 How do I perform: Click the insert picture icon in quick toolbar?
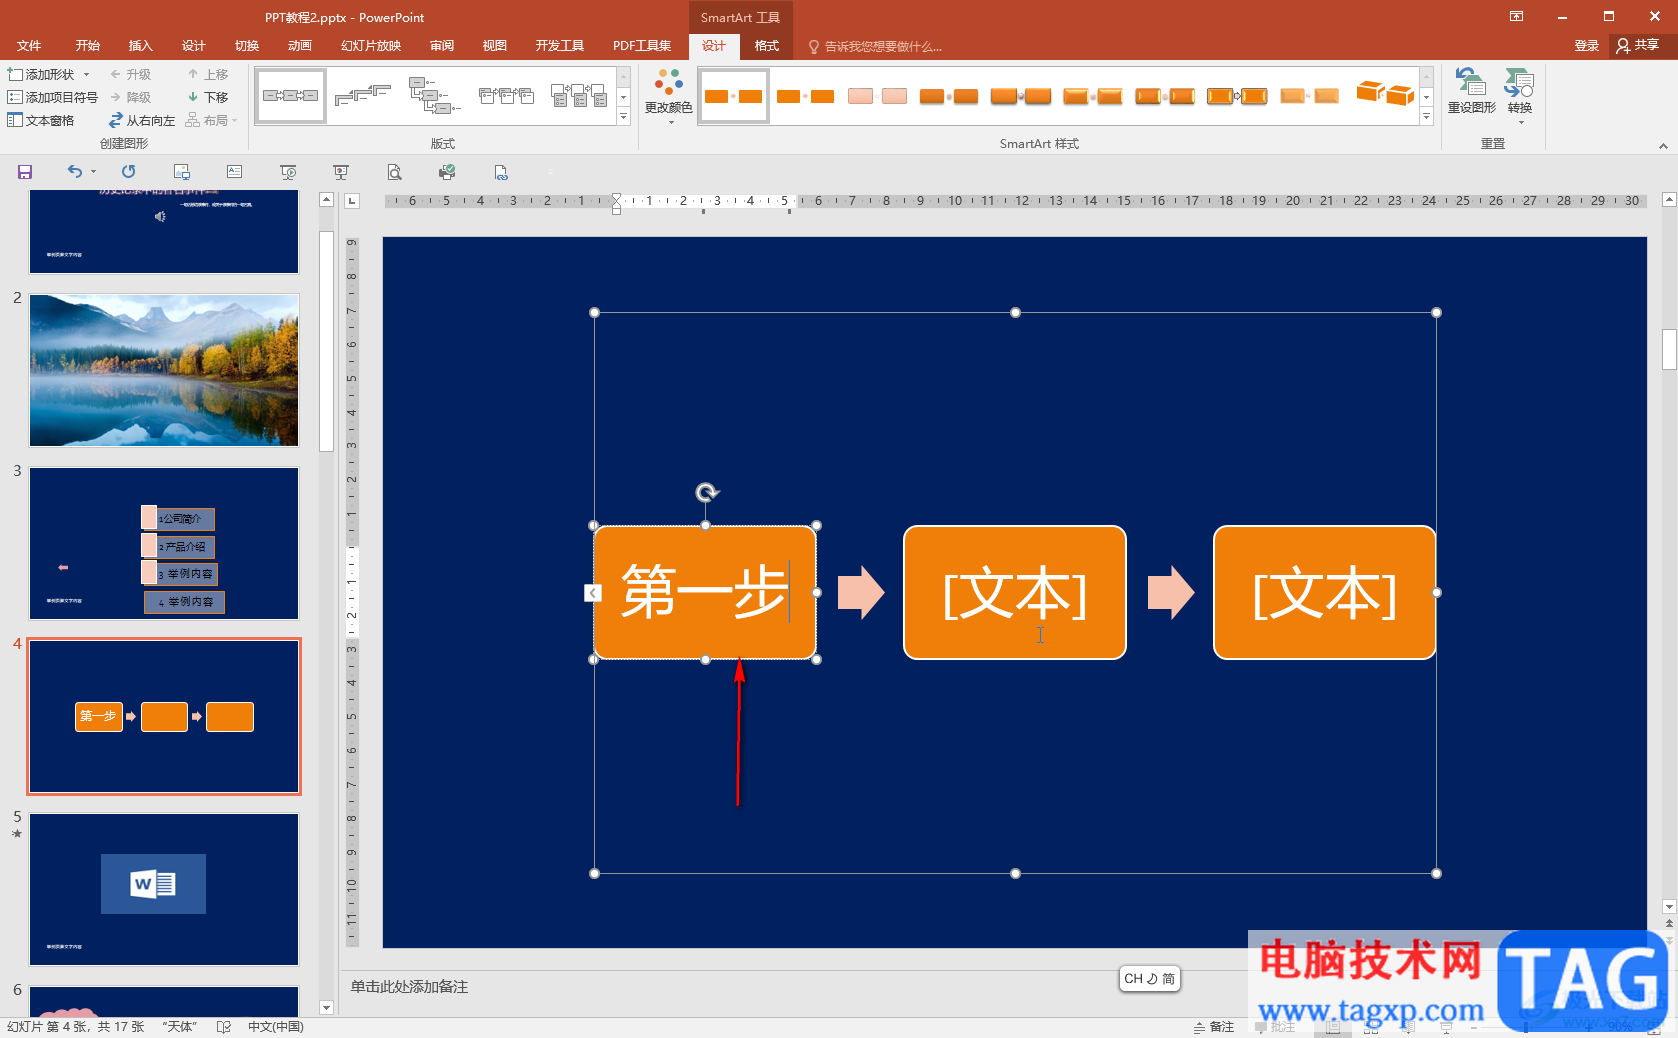tap(181, 172)
